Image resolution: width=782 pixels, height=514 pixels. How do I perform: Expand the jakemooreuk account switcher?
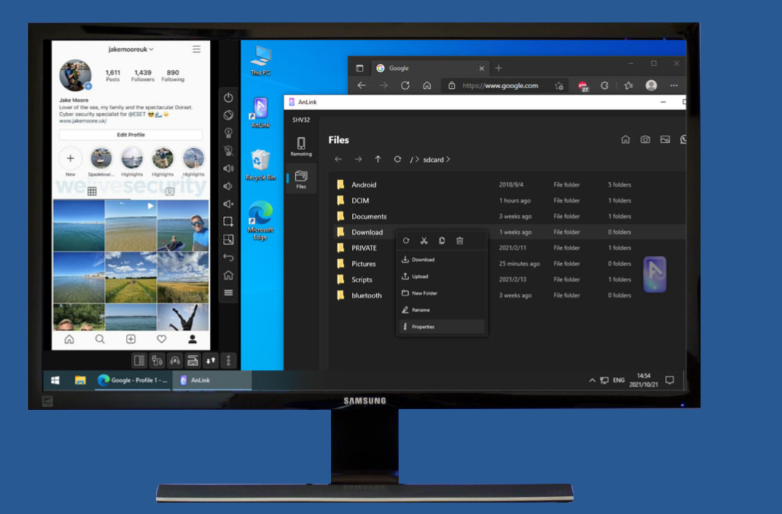(x=131, y=49)
